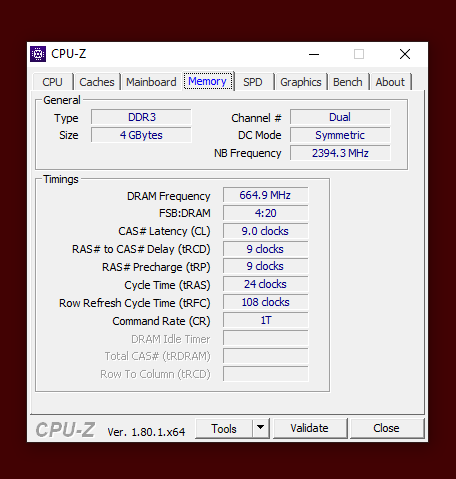Click the Validate button
The height and width of the screenshot is (479, 456).
(x=310, y=428)
